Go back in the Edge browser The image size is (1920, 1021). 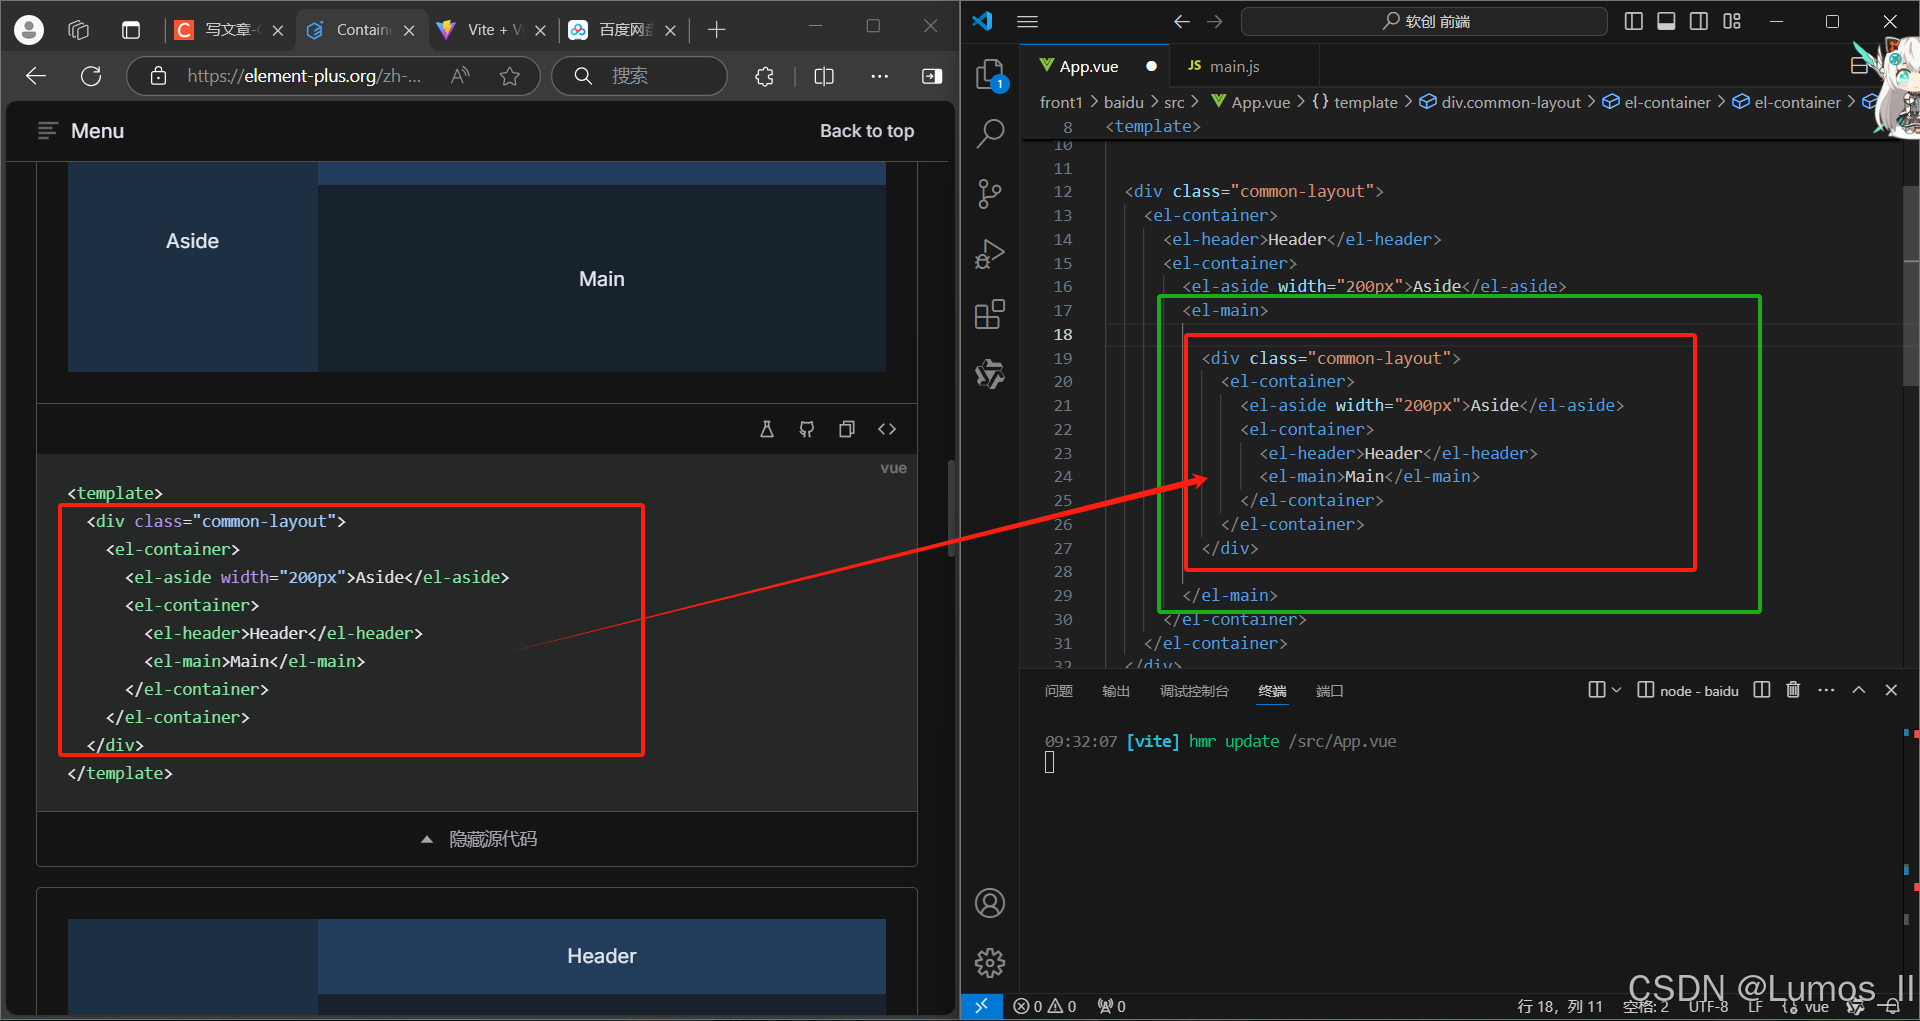[x=36, y=76]
